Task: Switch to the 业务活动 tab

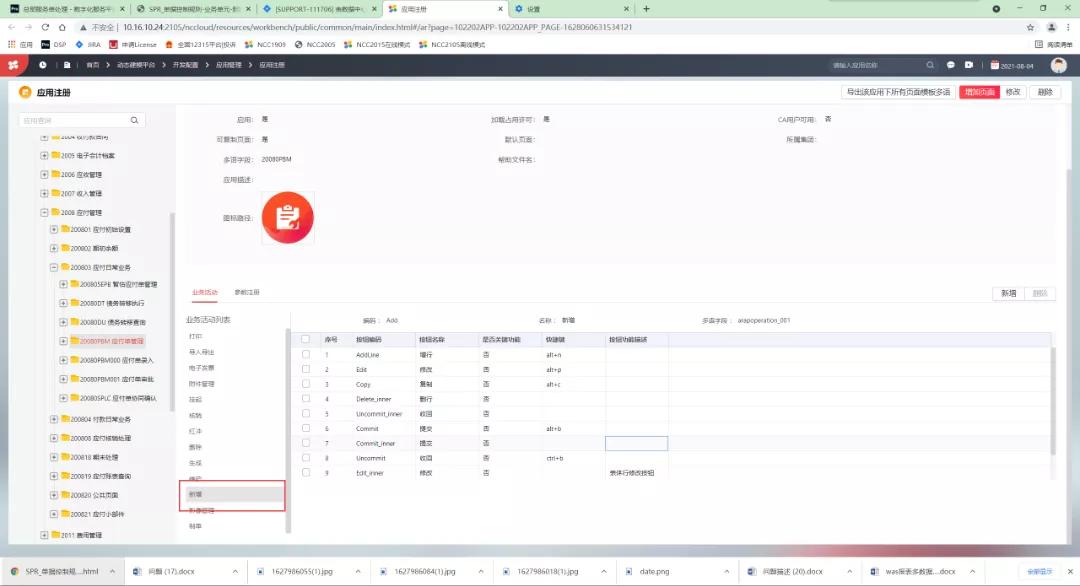Action: coord(205,293)
